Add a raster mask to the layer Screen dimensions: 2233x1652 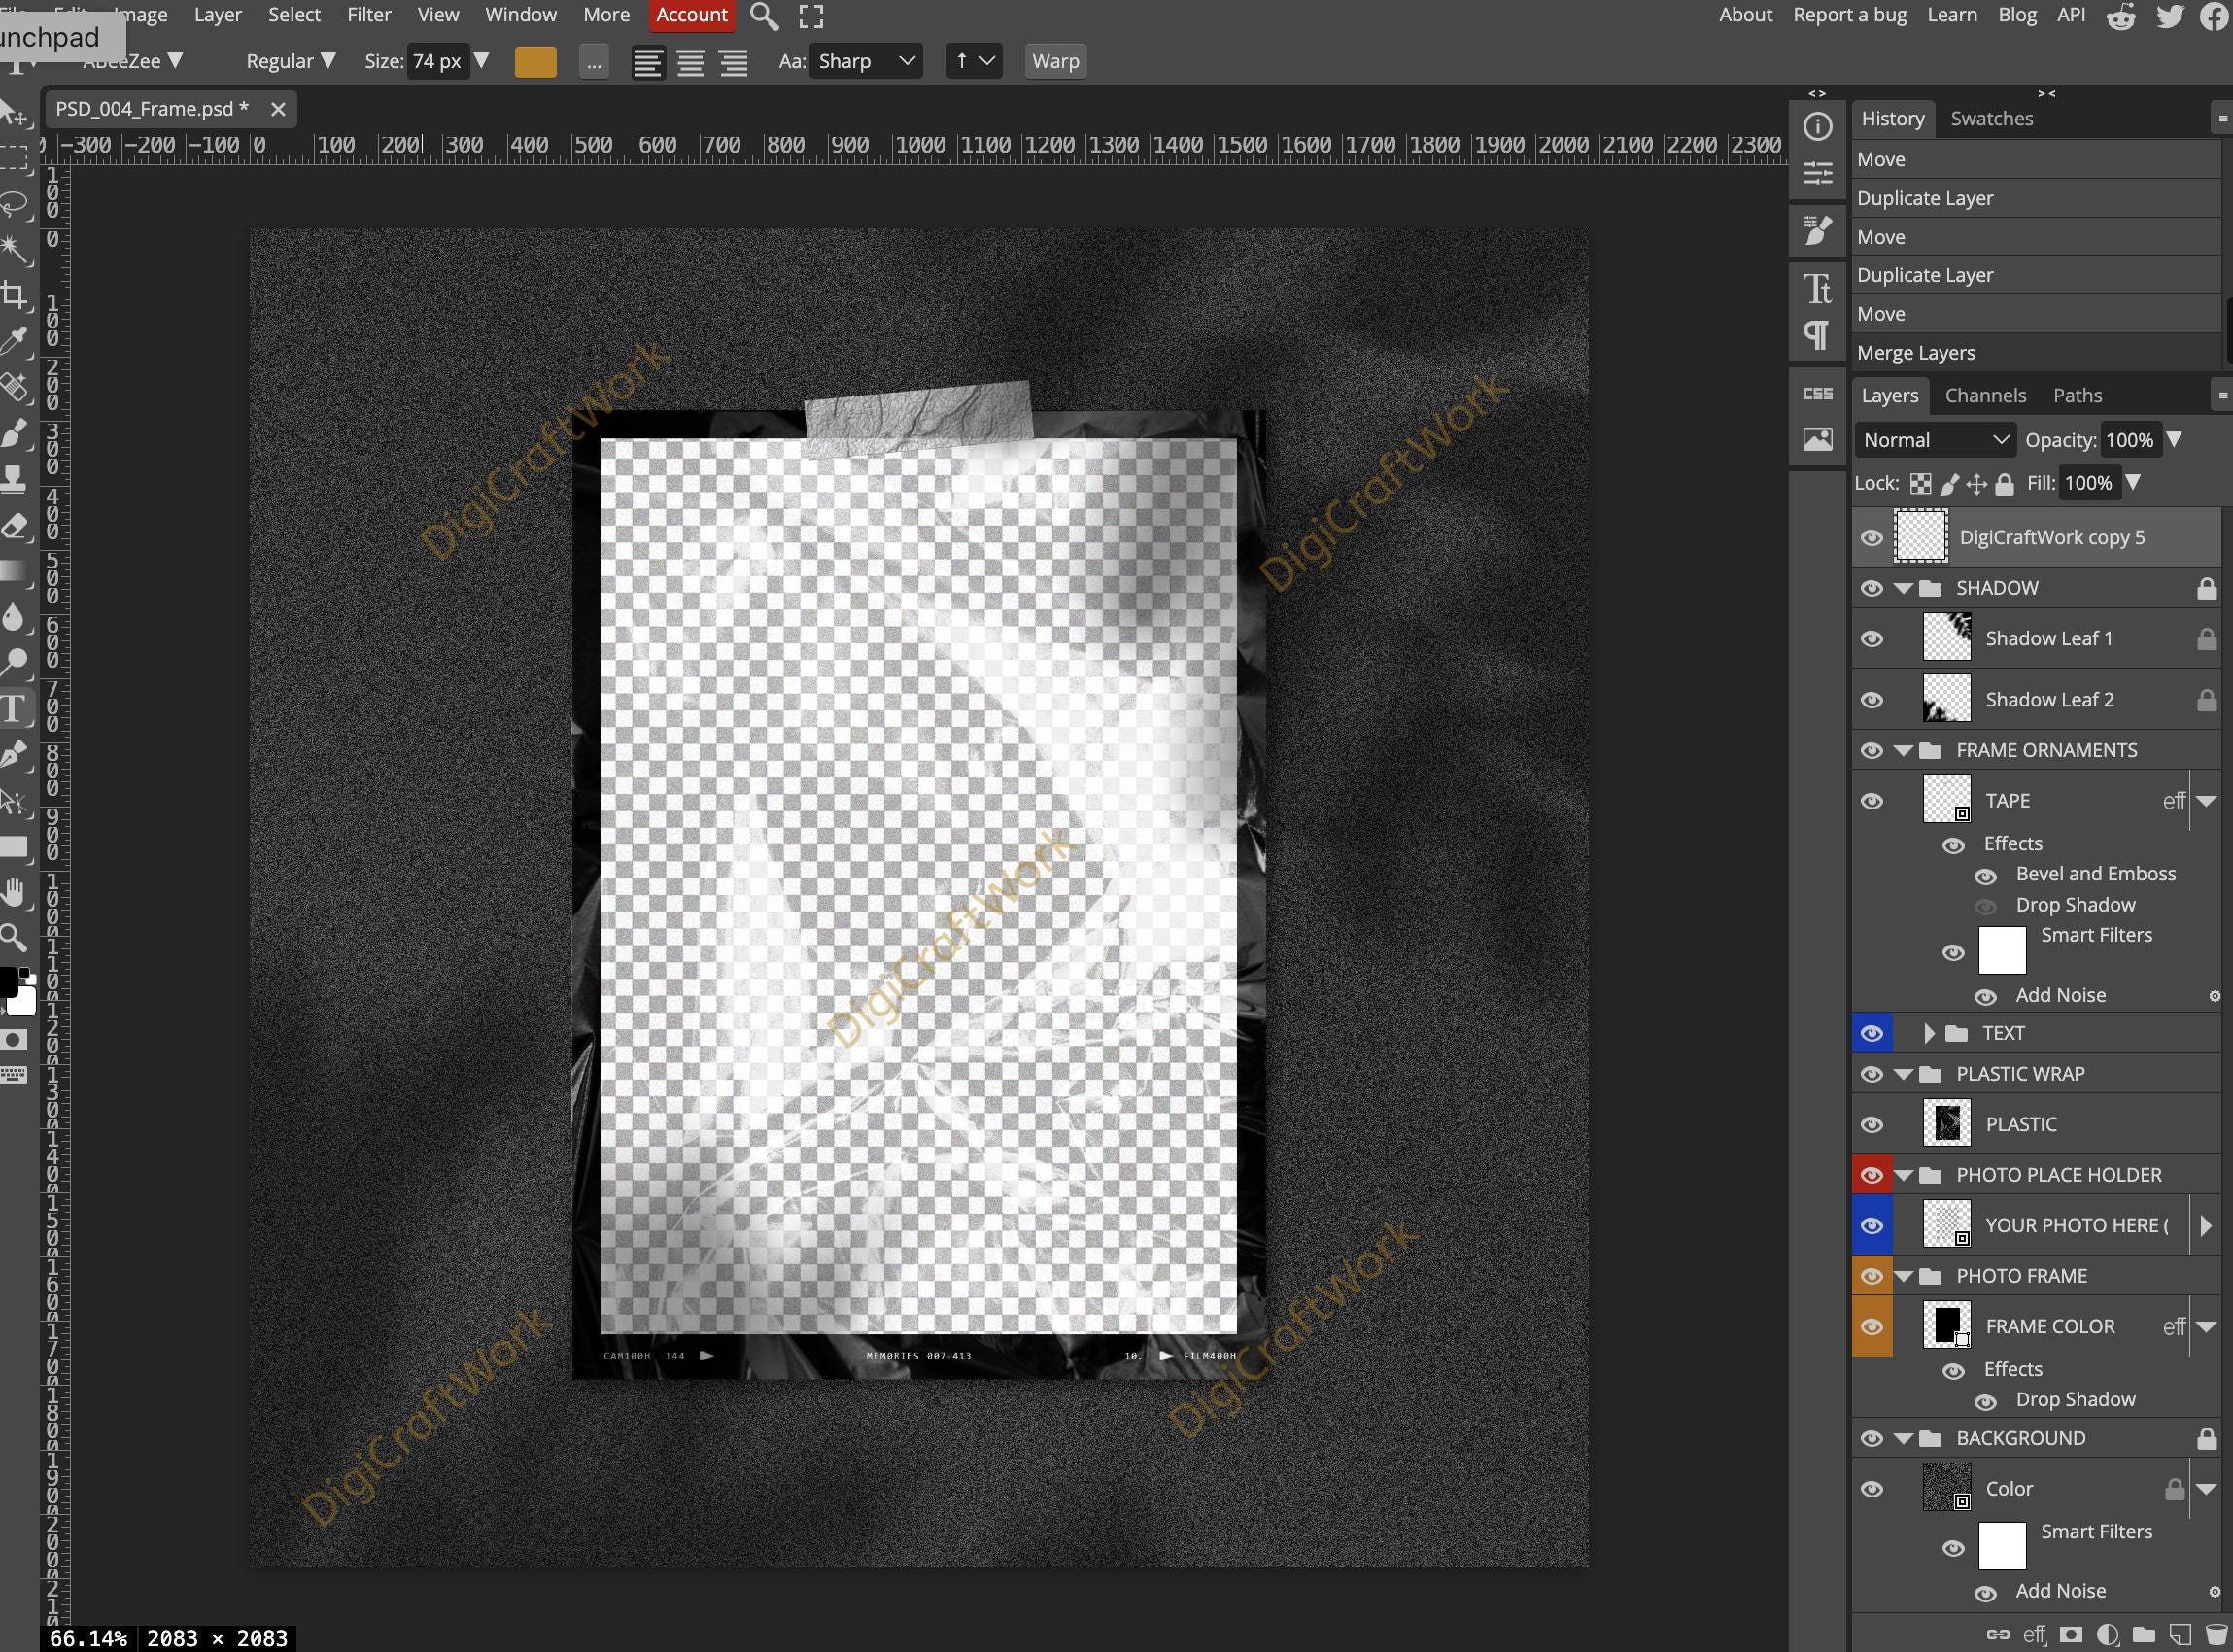(2071, 1635)
